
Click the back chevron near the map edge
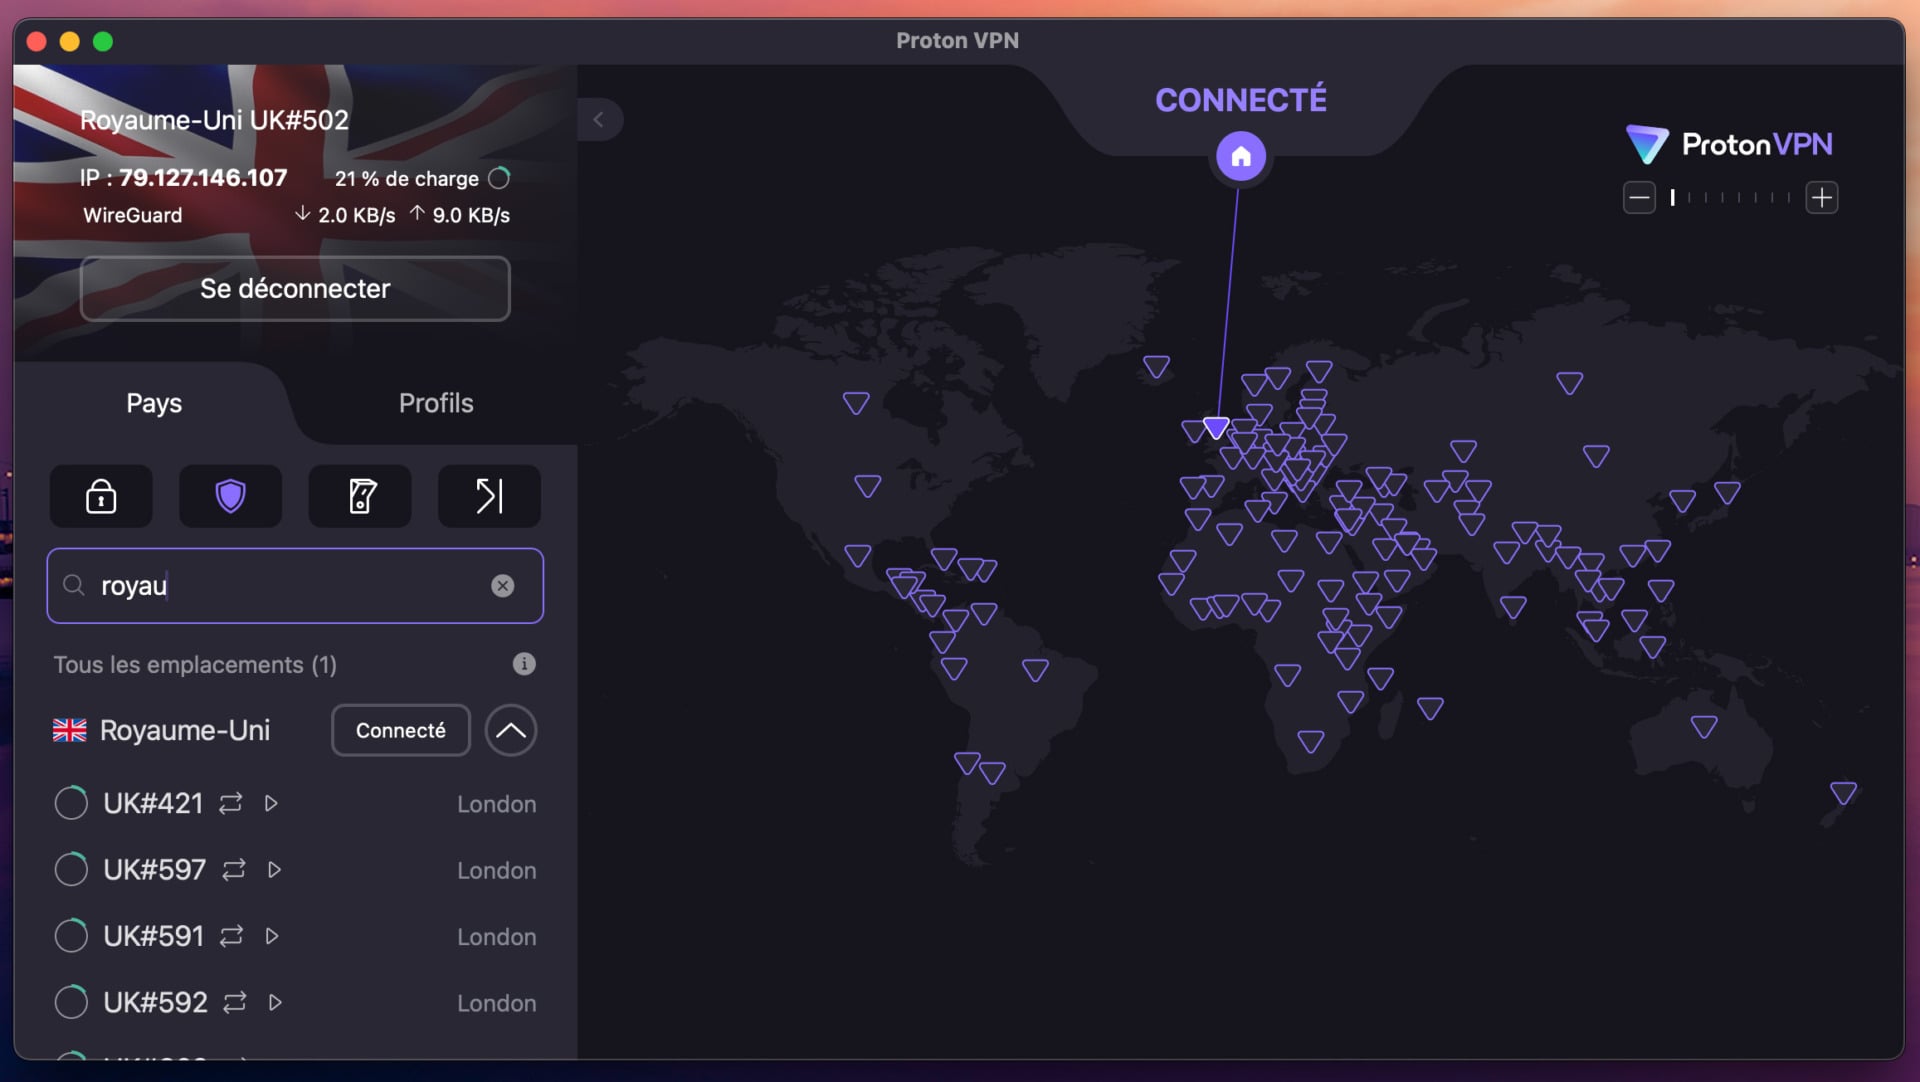coord(600,119)
